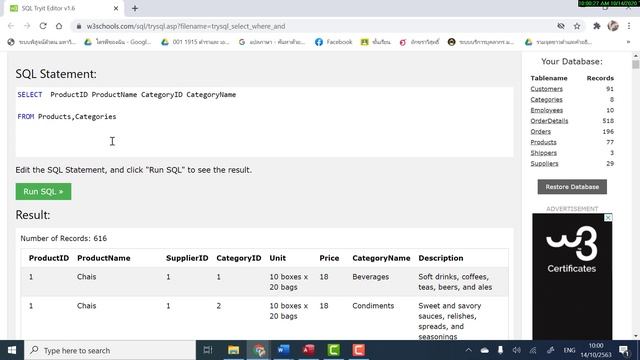This screenshot has width=640, height=360.
Task: Open the Categories table link
Action: 546,100
